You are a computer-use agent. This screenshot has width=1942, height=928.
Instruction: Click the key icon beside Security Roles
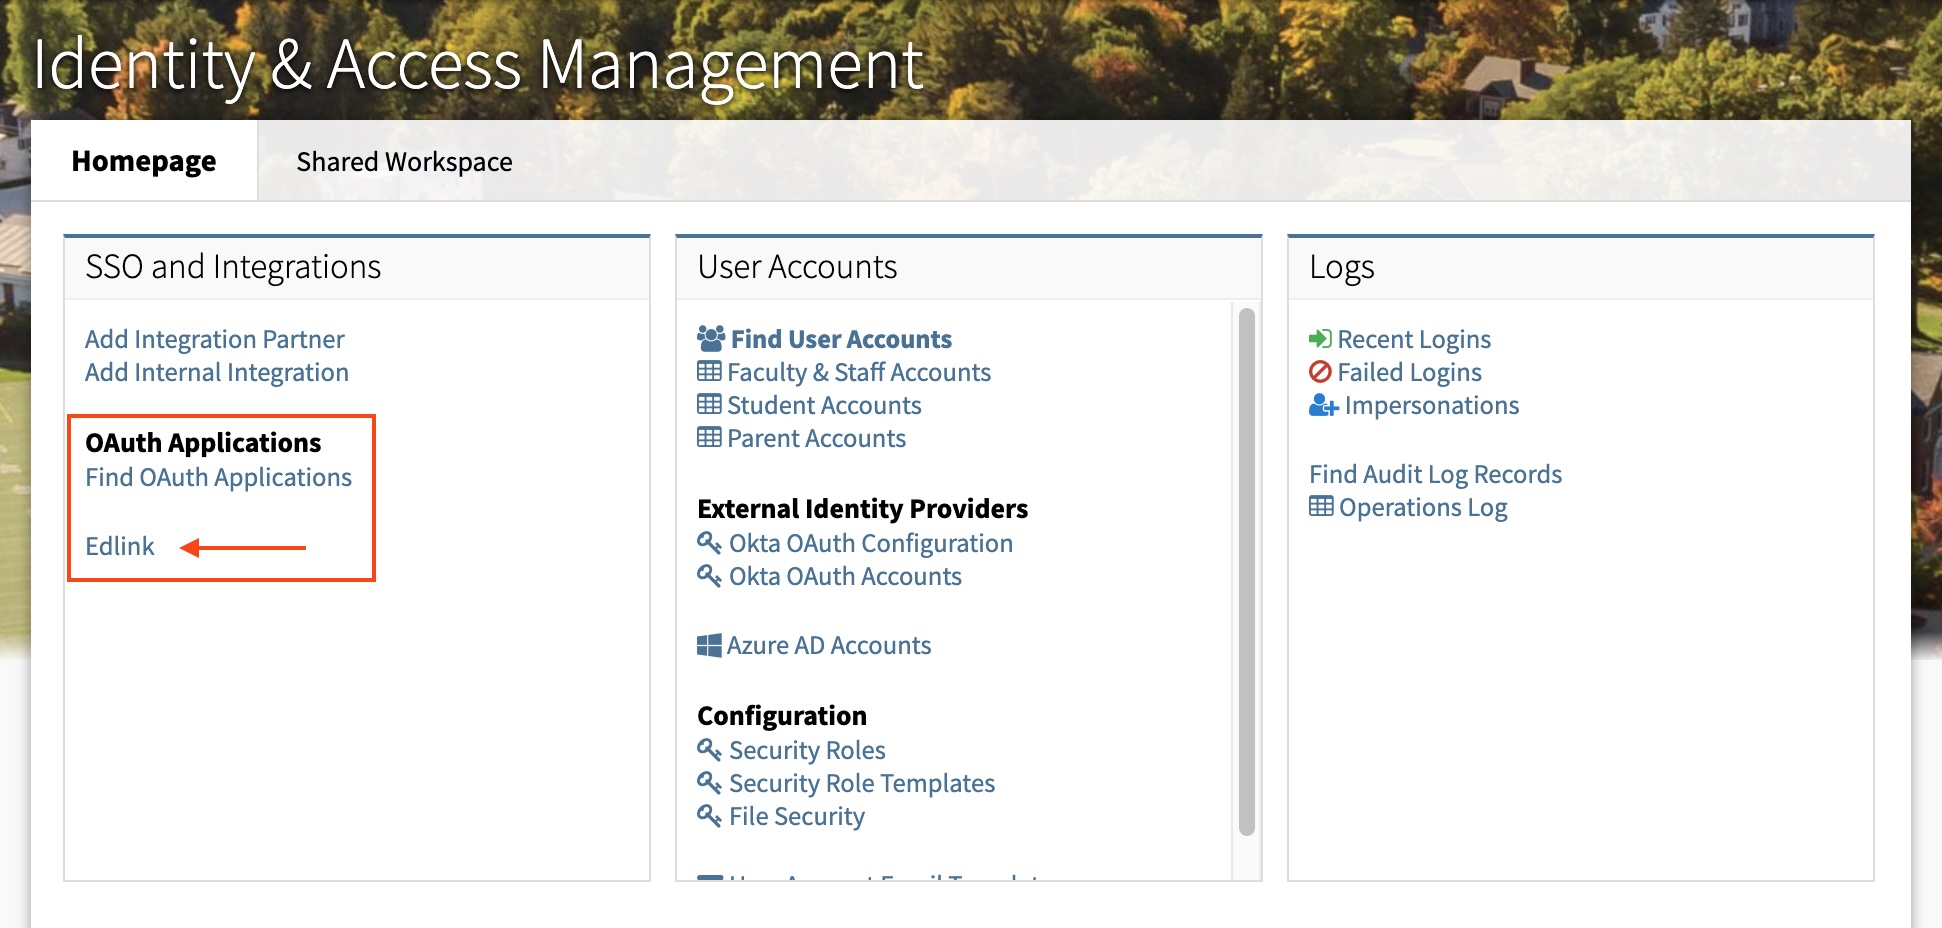point(709,750)
